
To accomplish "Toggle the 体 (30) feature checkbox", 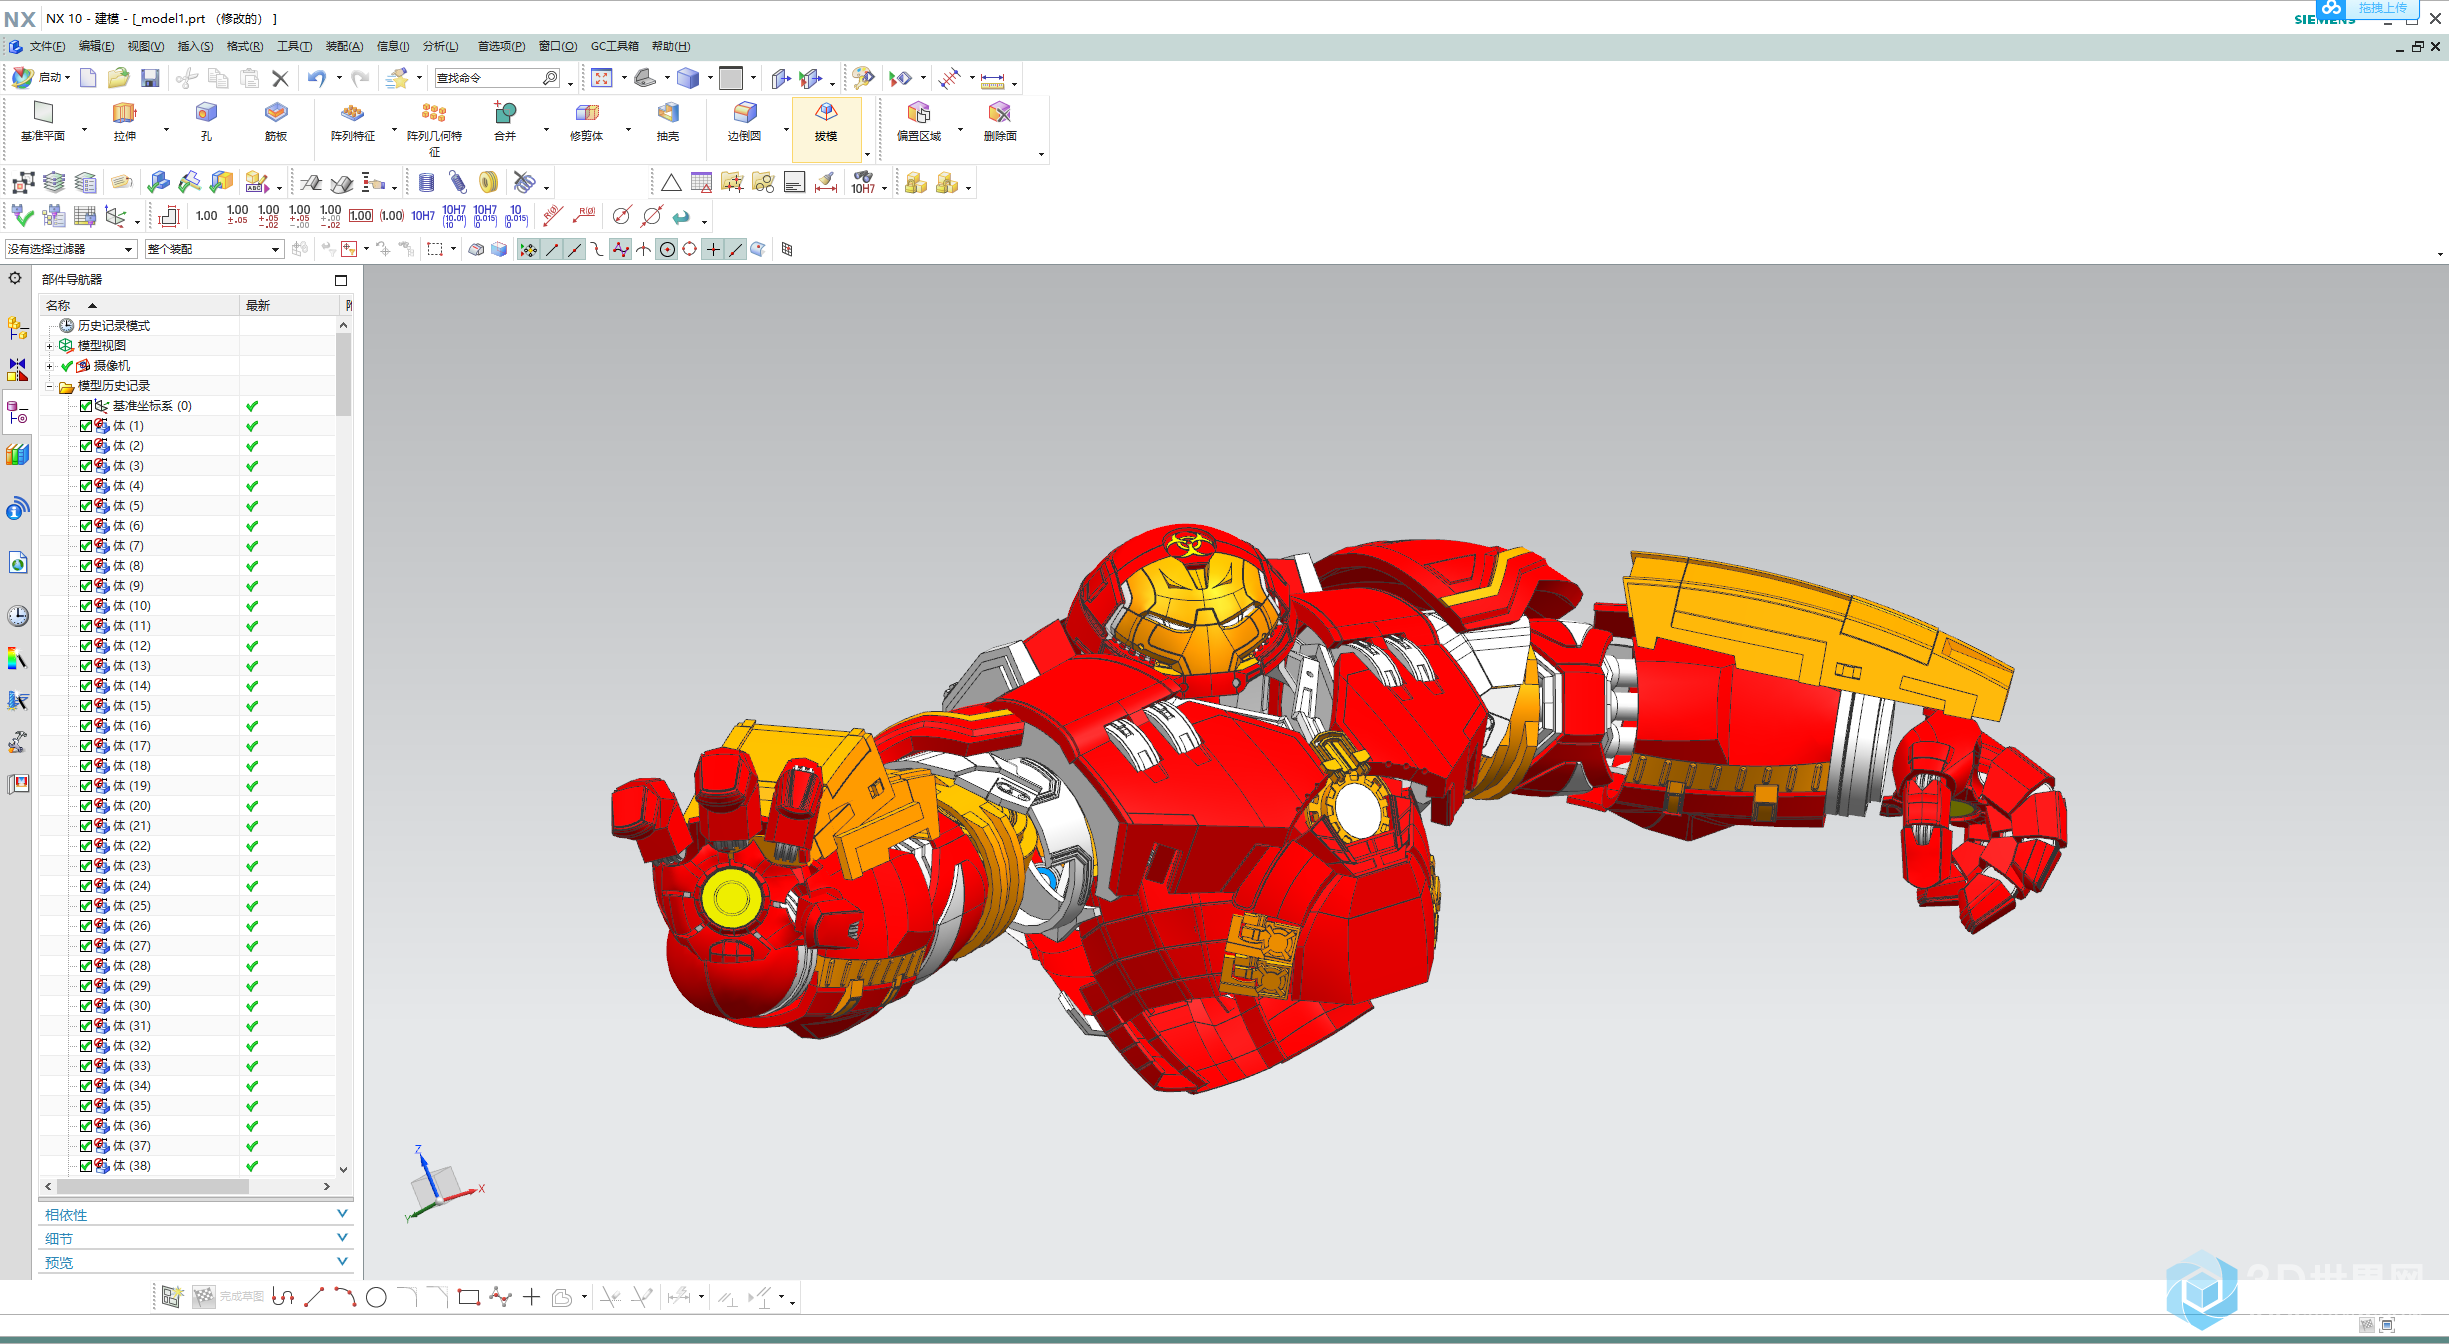I will (x=86, y=1006).
